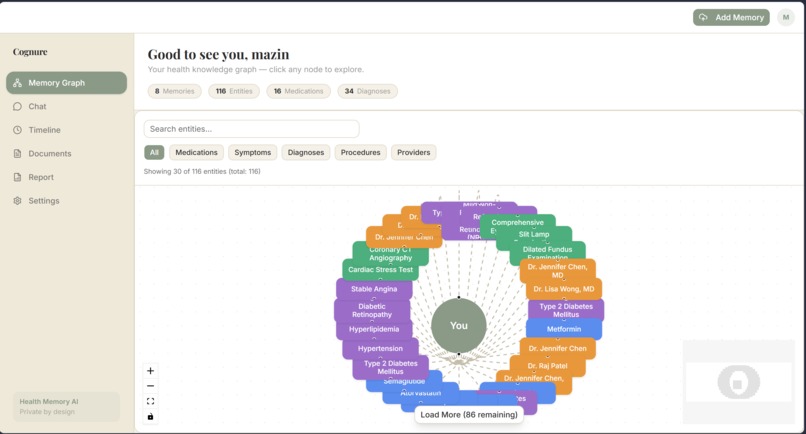This screenshot has width=806, height=434.
Task: Click the central You node
Action: tap(459, 326)
